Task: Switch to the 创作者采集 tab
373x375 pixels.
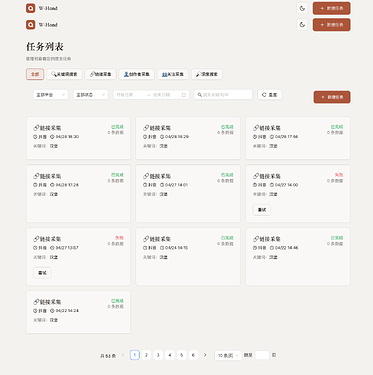Action: click(x=137, y=74)
